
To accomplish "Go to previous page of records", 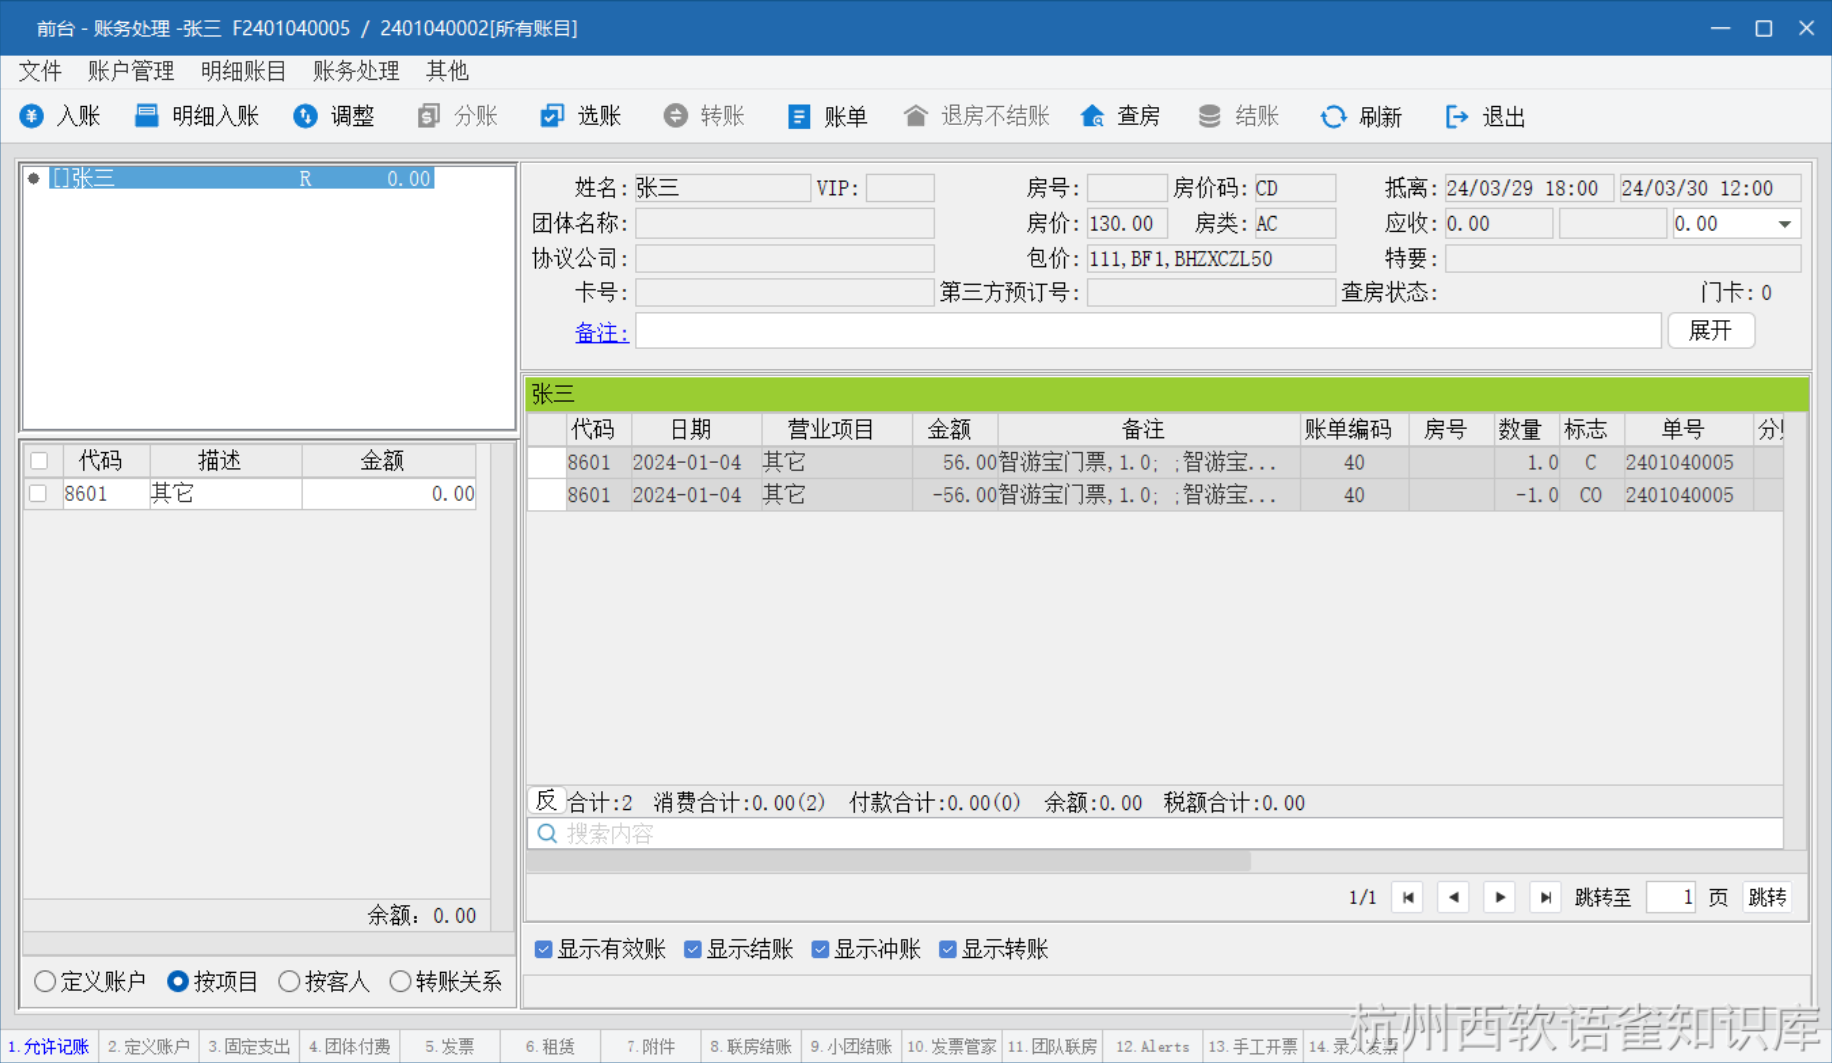I will coord(1454,897).
